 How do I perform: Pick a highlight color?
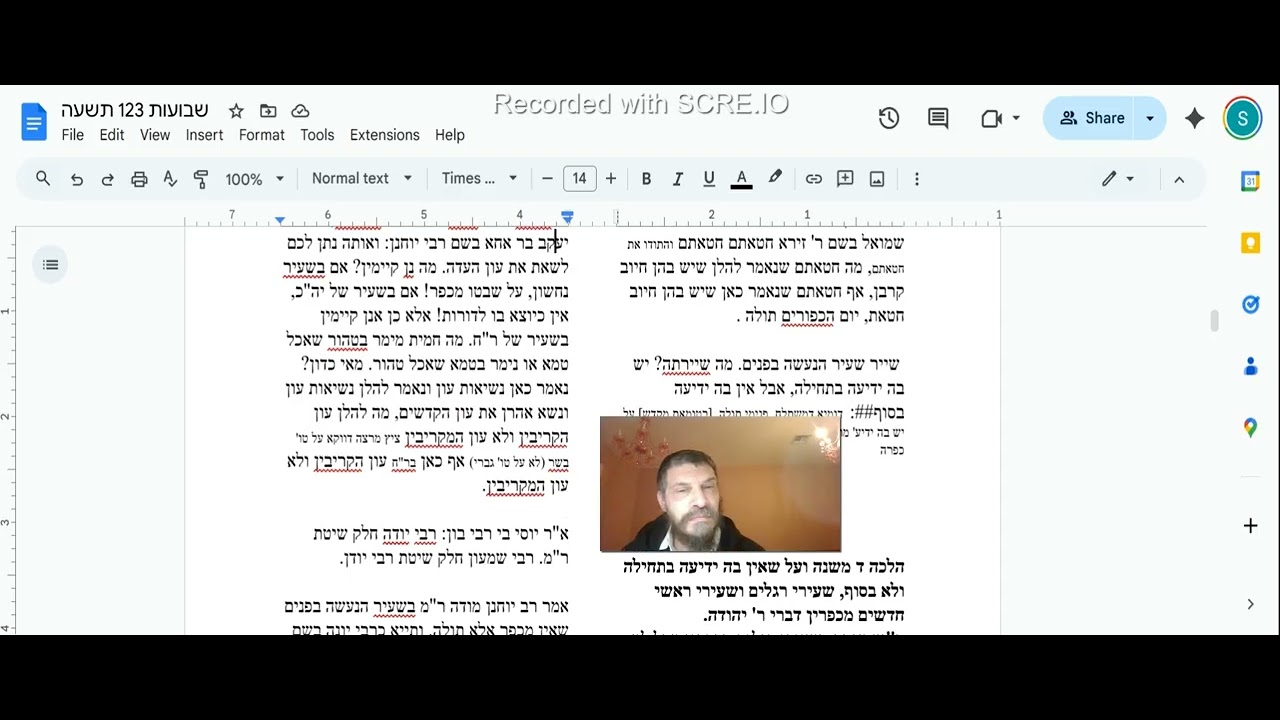pos(775,179)
